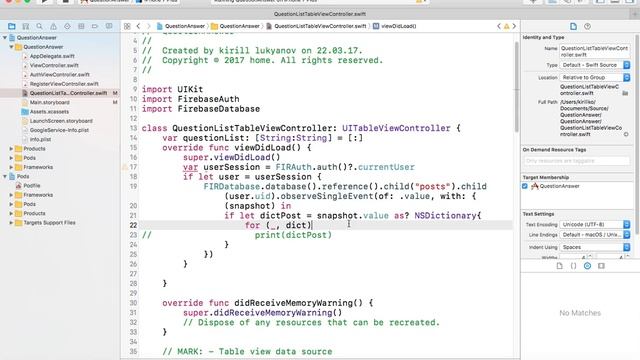Open Main.storyboard in navigator
Viewport: 640px width, 360px height.
click(x=49, y=102)
